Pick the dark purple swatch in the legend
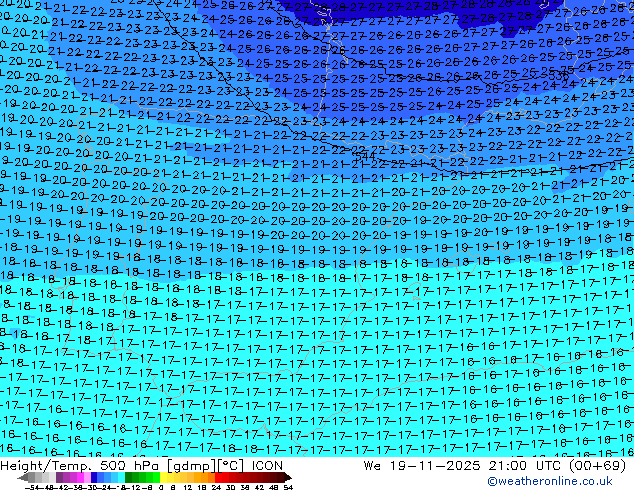The image size is (634, 490). point(59,477)
